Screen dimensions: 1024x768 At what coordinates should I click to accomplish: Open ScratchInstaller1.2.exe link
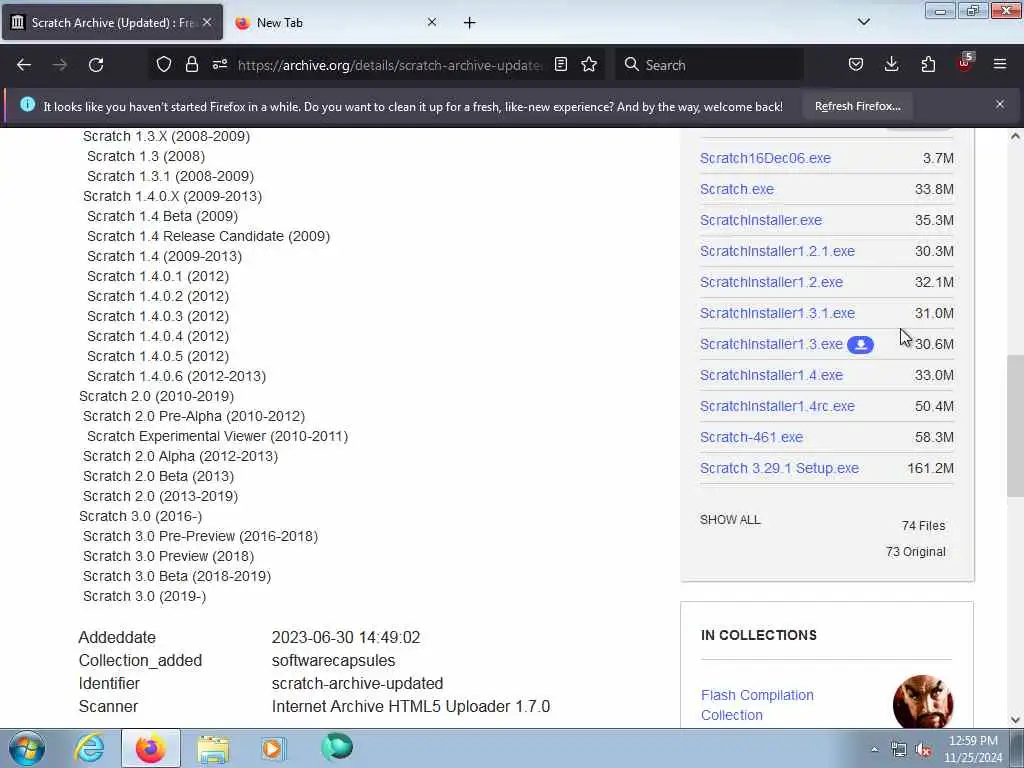(771, 282)
